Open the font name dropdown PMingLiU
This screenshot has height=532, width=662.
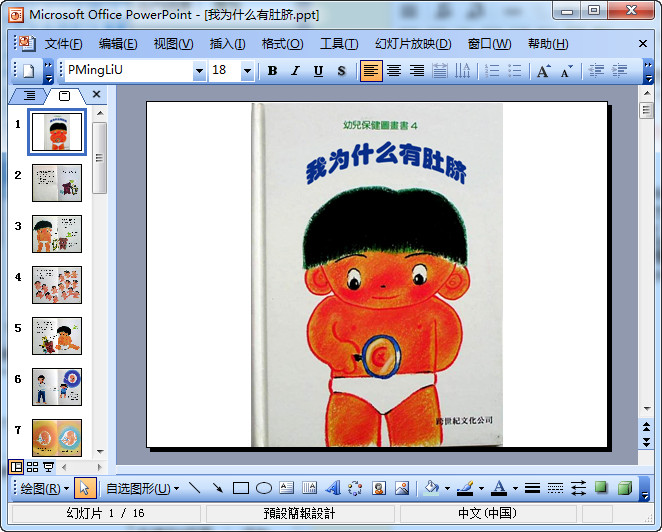pyautogui.click(x=199, y=71)
